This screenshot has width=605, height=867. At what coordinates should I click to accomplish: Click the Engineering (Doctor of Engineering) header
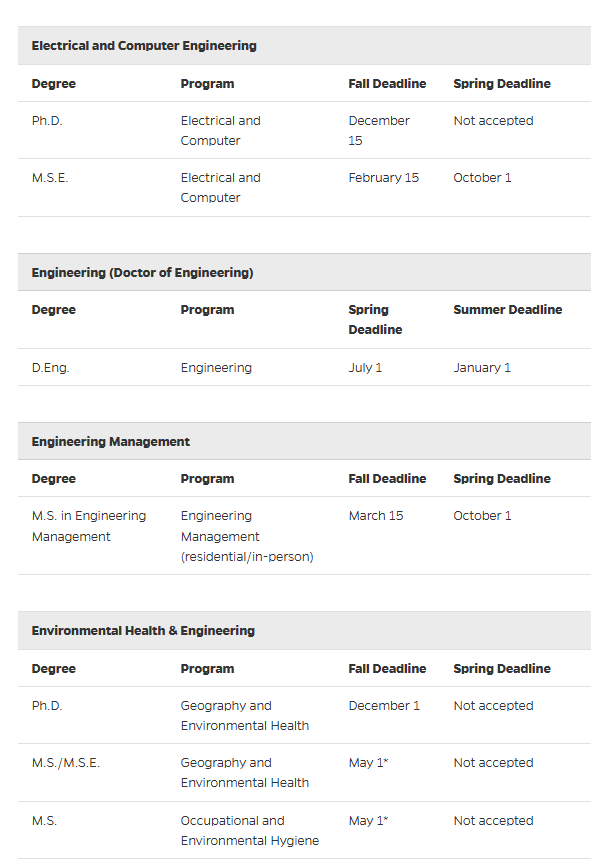(142, 272)
